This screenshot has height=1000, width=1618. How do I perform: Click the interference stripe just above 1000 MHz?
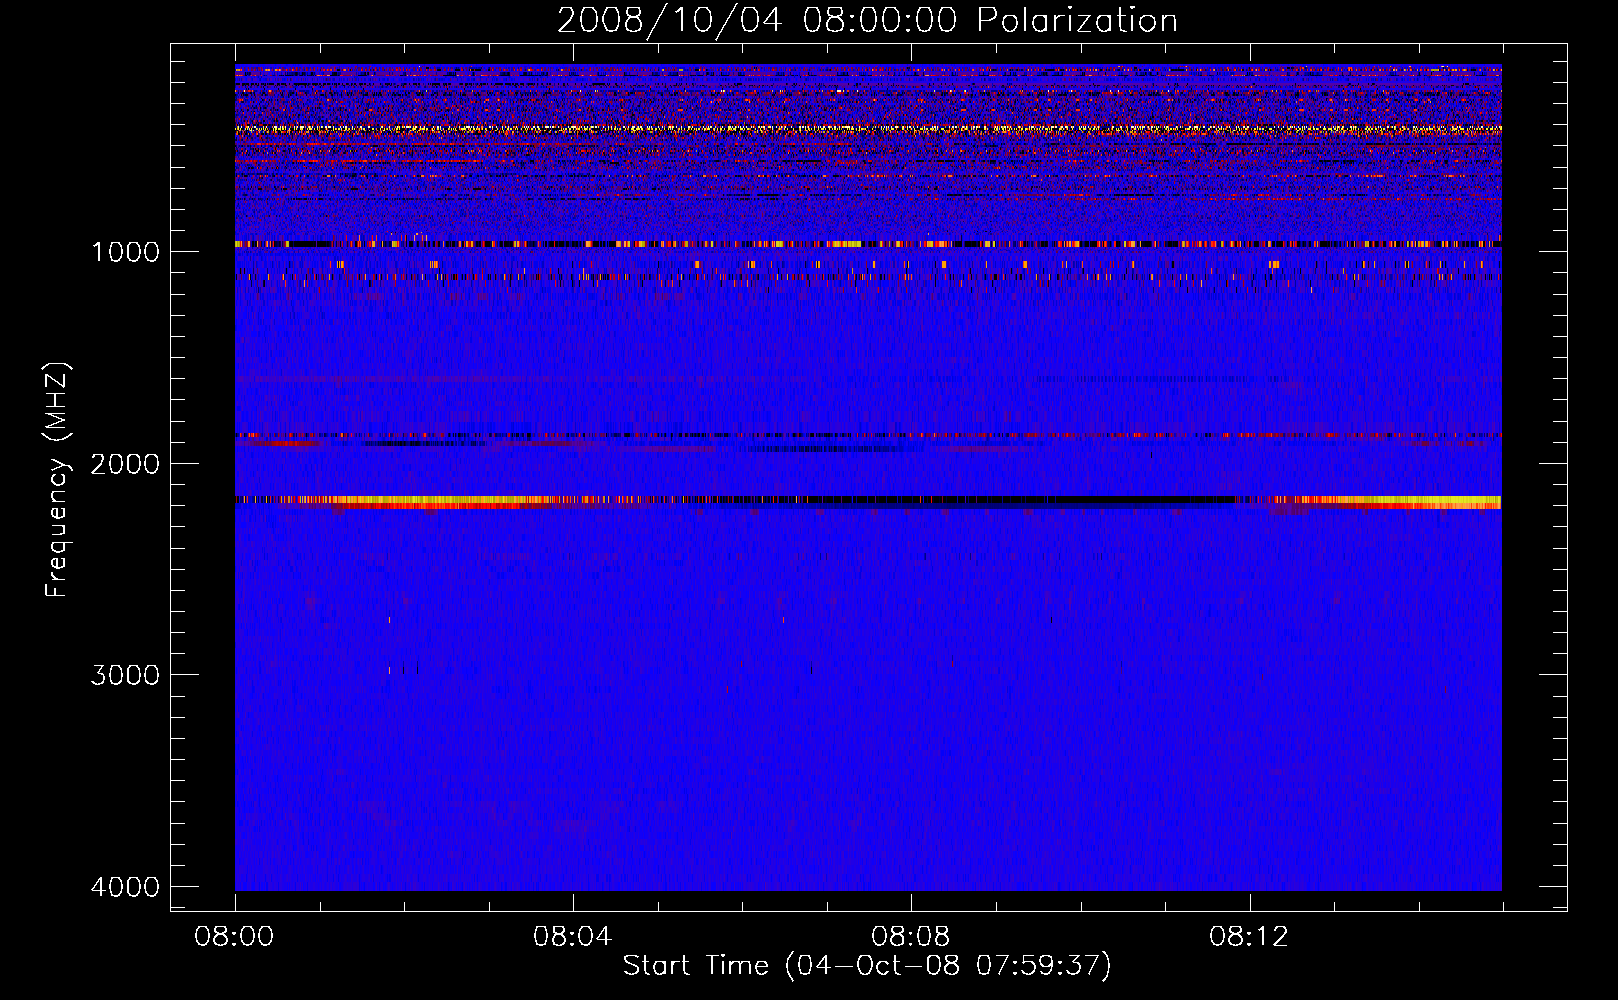pos(867,244)
